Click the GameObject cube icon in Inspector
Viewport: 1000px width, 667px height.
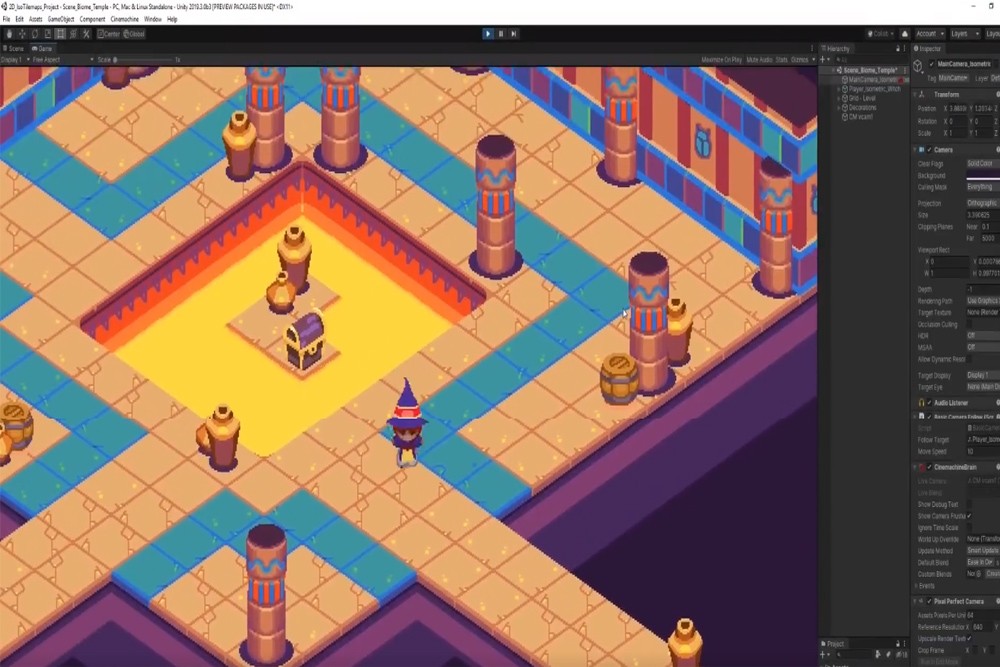pyautogui.click(x=918, y=66)
